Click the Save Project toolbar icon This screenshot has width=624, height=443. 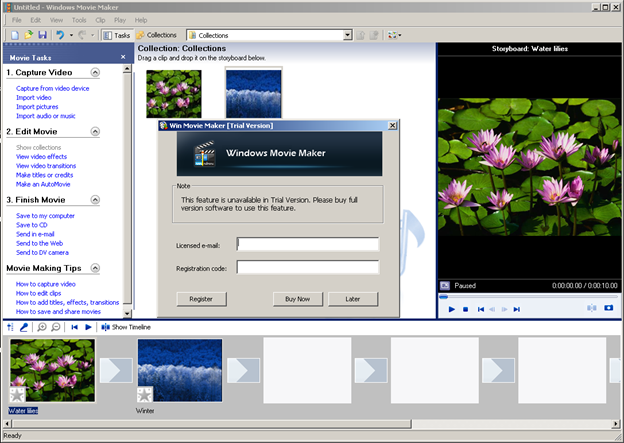pyautogui.click(x=42, y=35)
